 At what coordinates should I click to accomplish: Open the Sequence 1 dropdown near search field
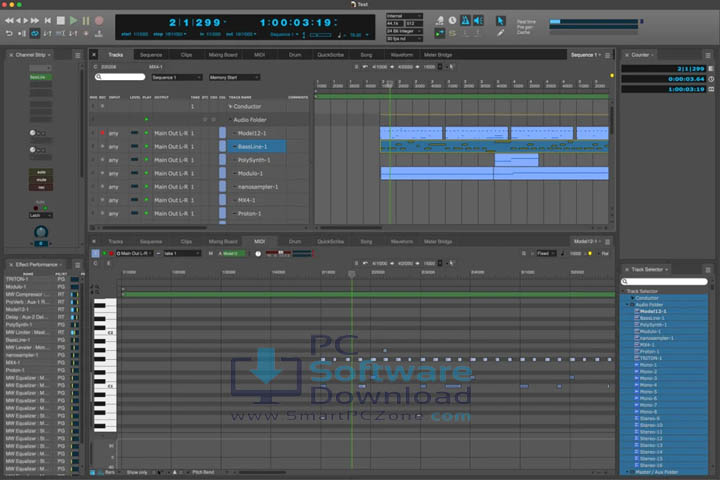click(x=177, y=77)
